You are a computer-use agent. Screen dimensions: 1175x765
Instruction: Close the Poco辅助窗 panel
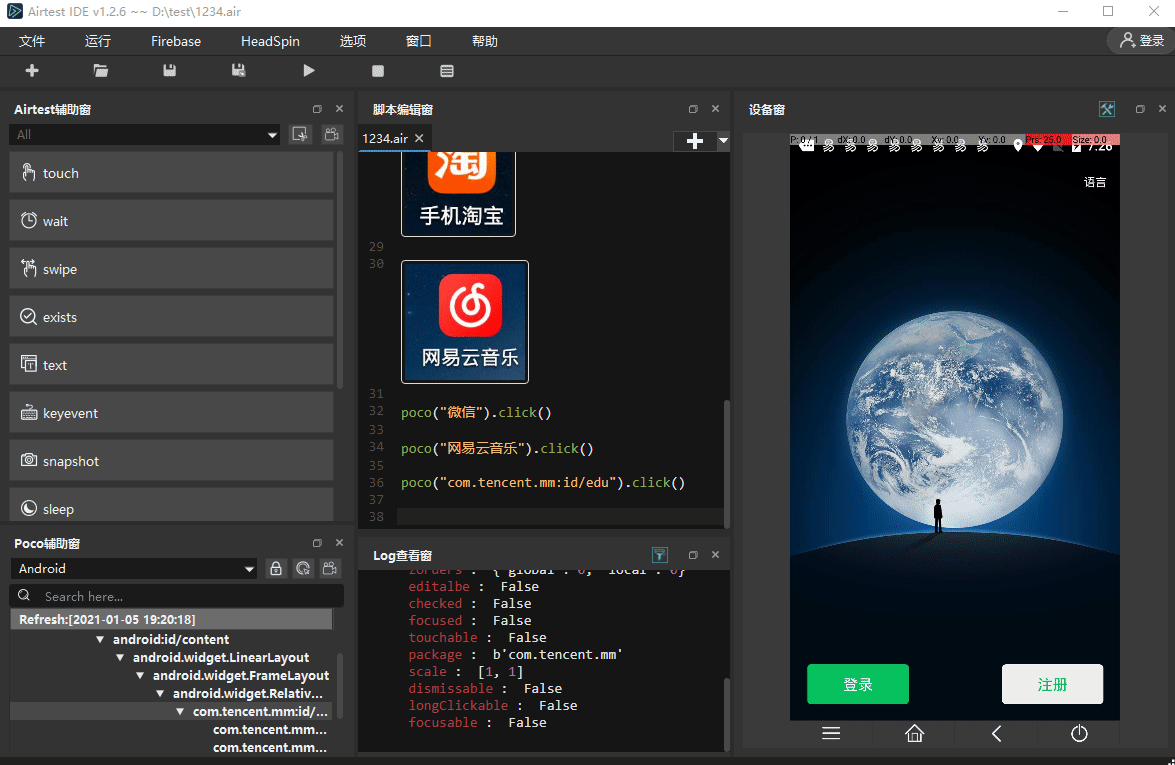[x=339, y=543]
